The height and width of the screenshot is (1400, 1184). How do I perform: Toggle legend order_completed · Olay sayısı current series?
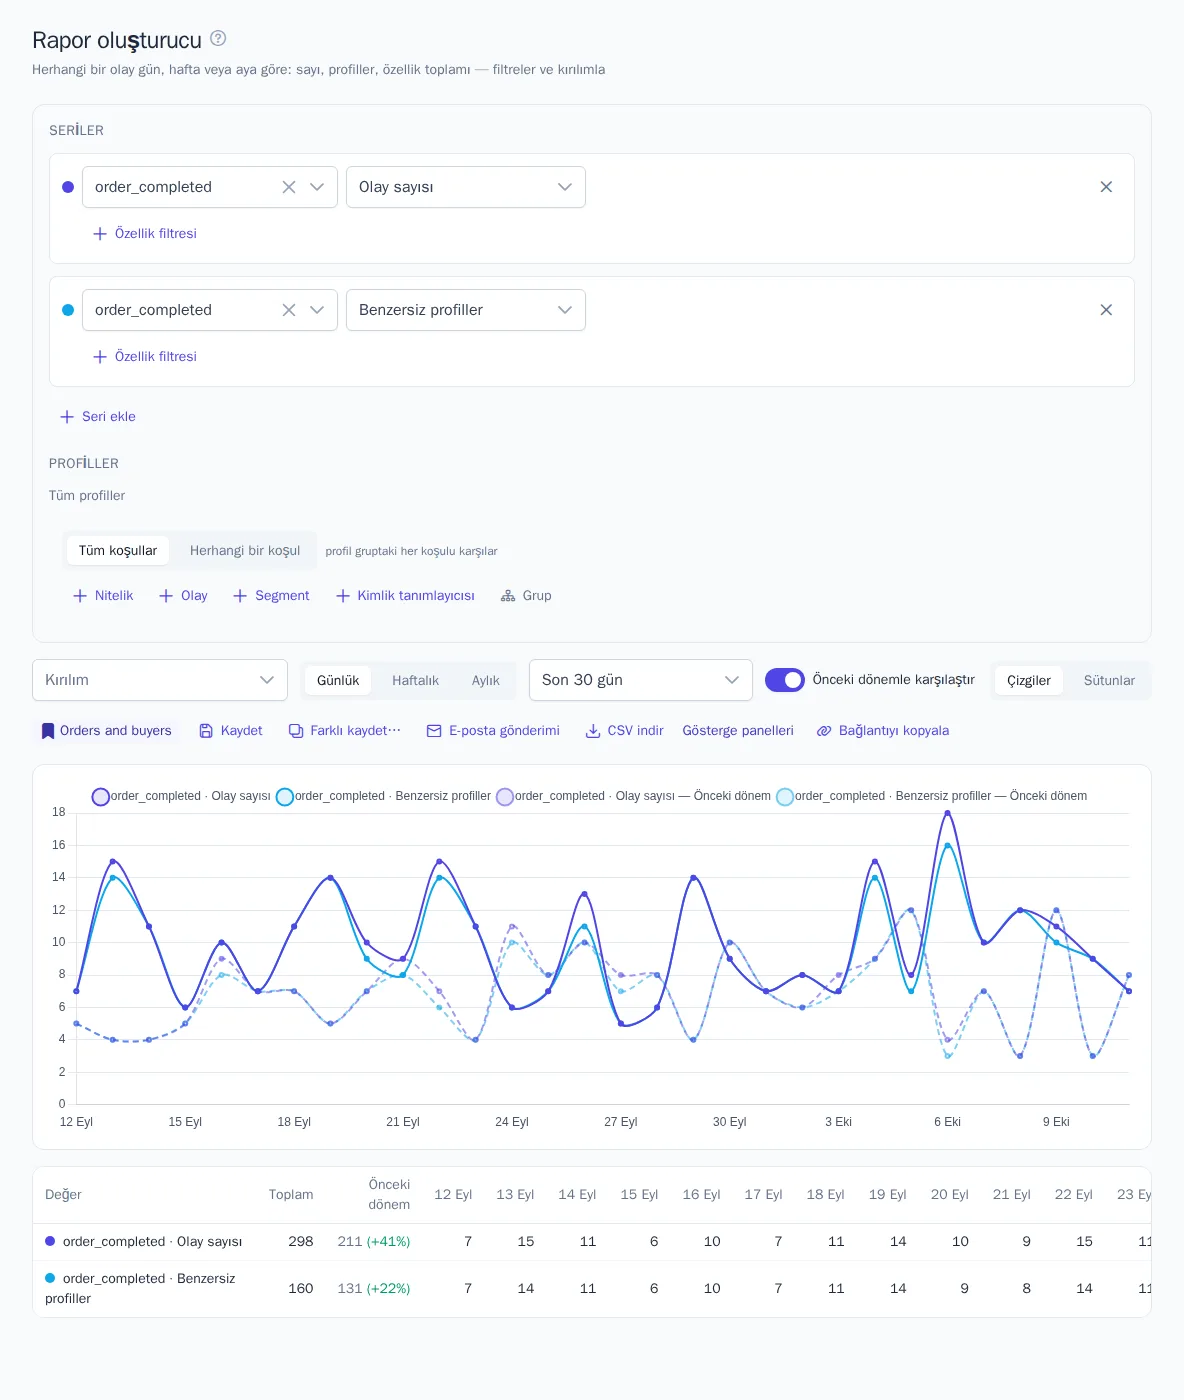click(182, 796)
